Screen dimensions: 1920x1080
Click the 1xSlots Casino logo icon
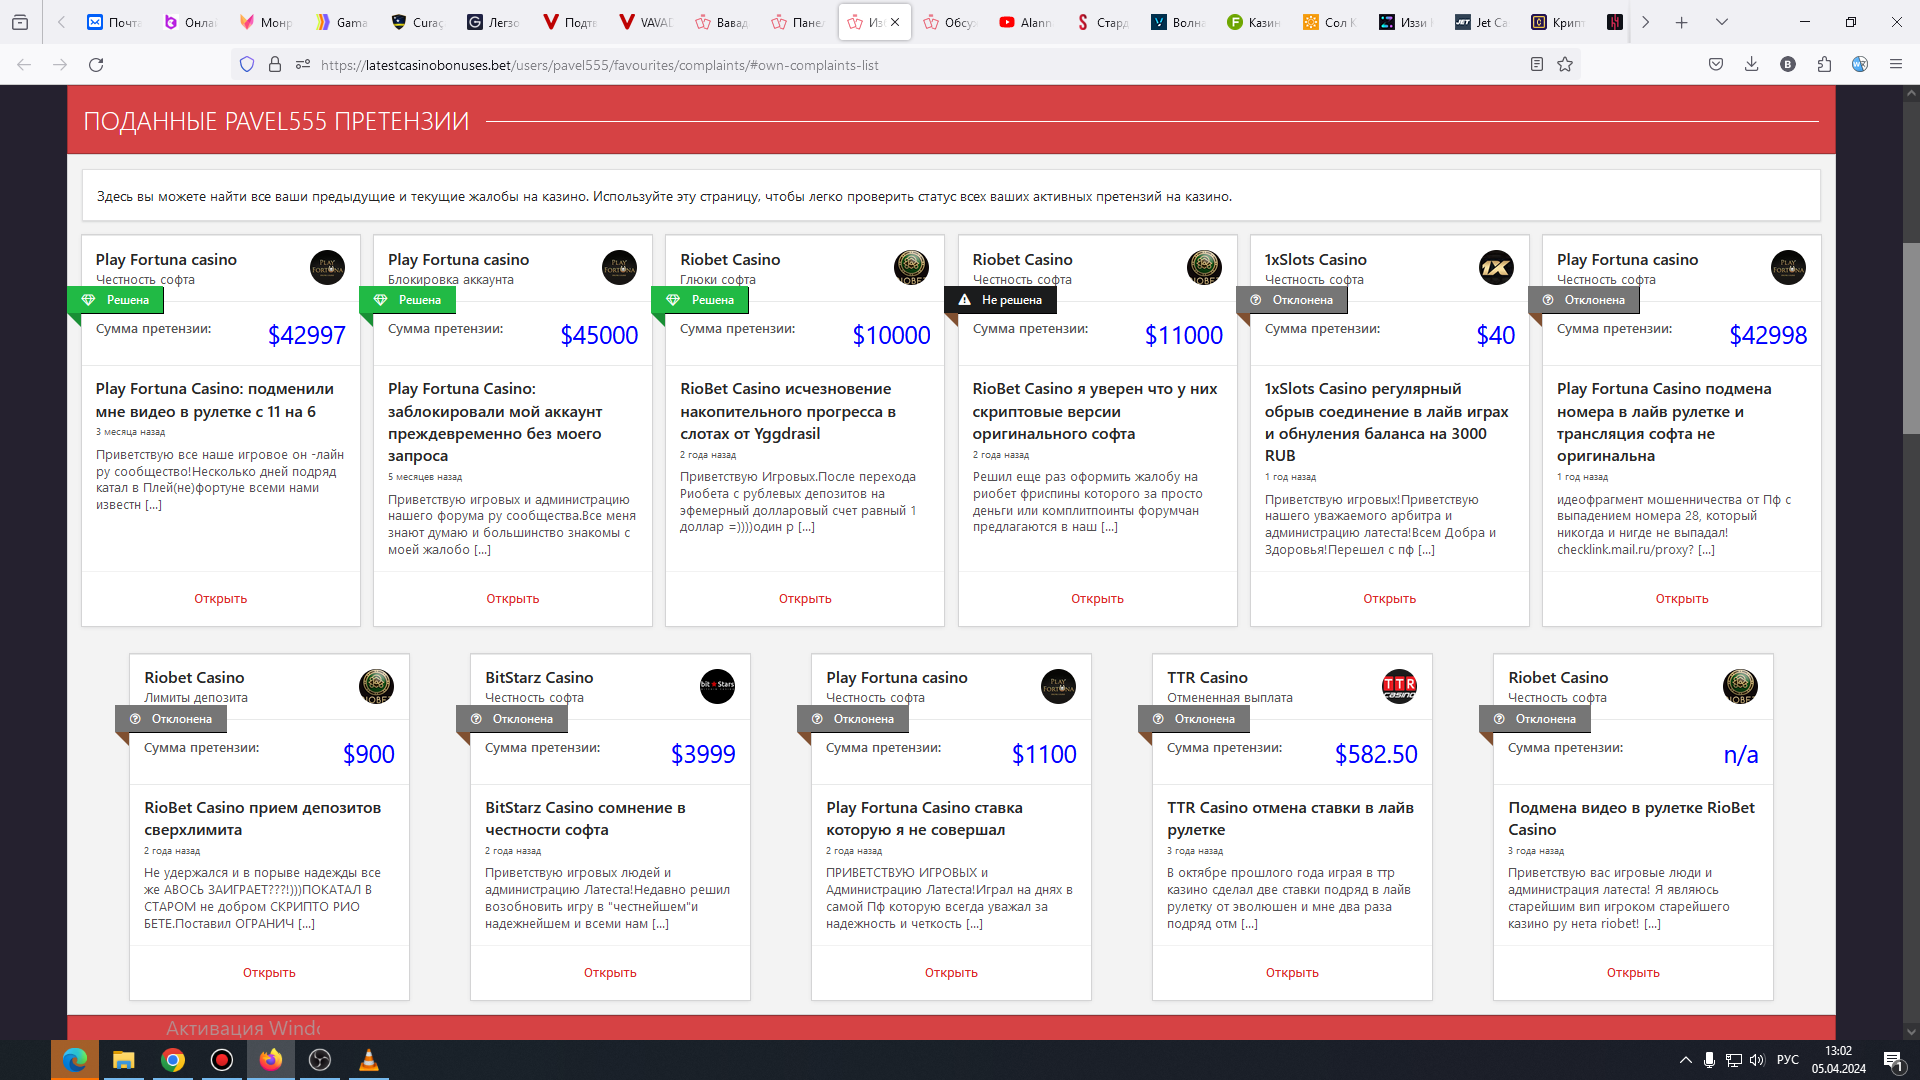click(x=1496, y=268)
